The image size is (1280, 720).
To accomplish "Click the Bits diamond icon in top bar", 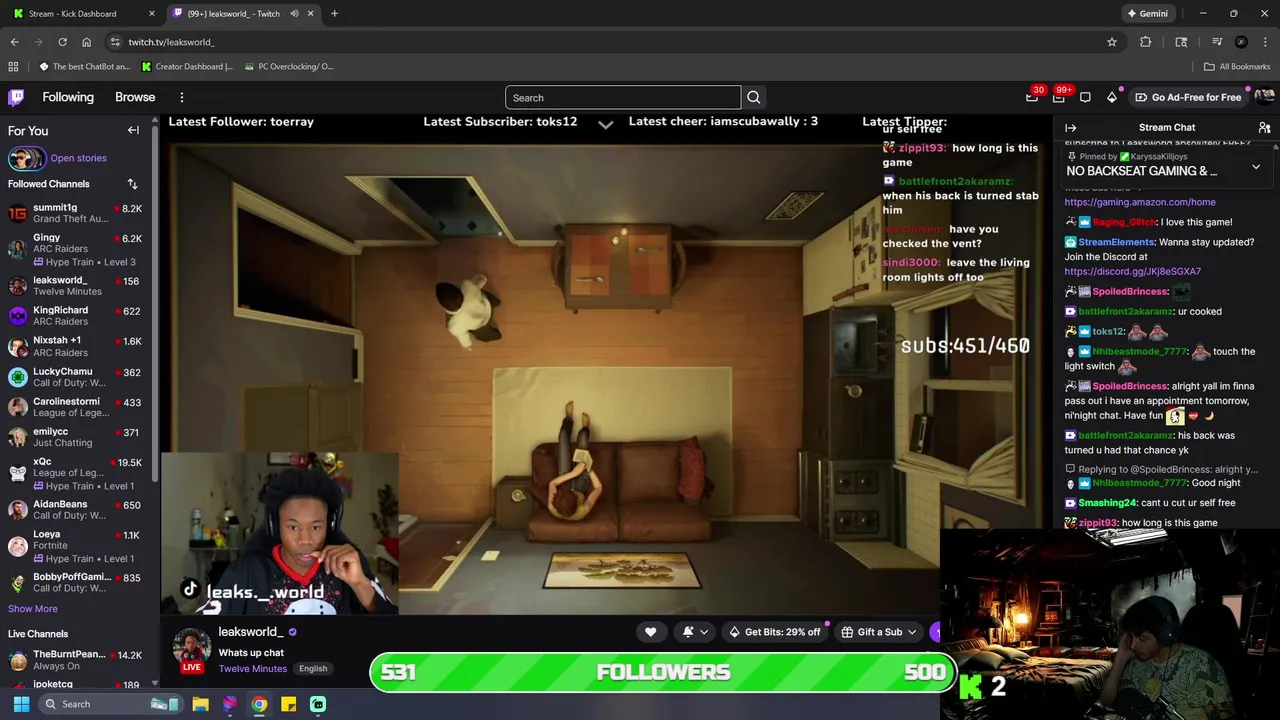I will 1112,97.
